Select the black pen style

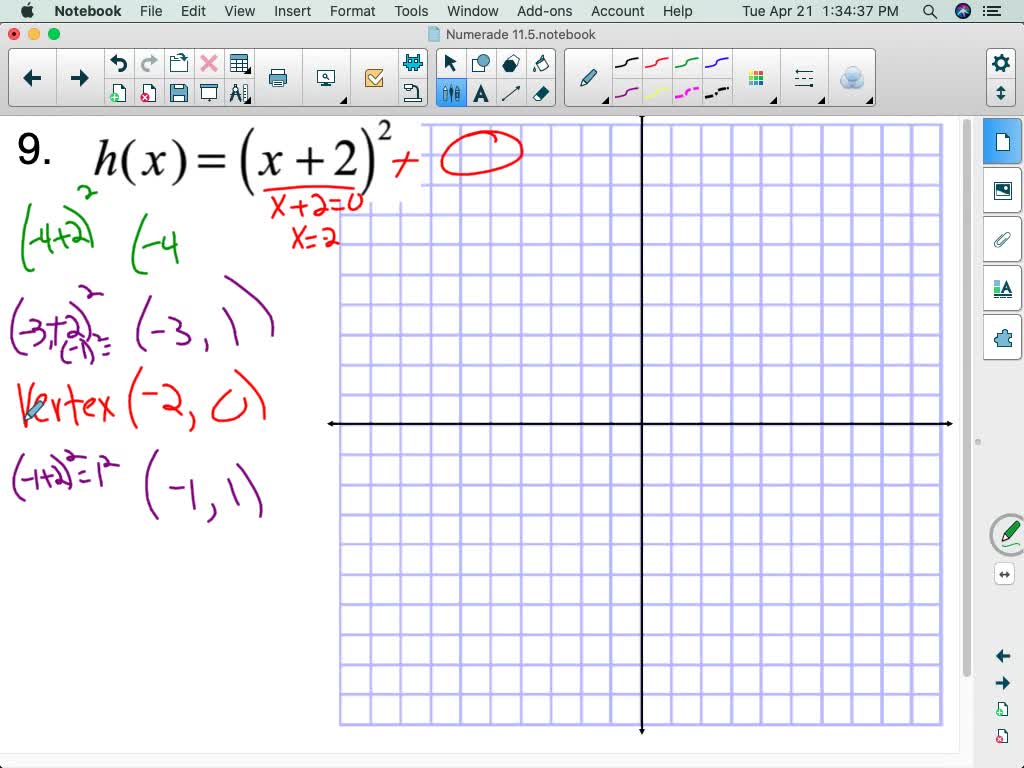(628, 64)
